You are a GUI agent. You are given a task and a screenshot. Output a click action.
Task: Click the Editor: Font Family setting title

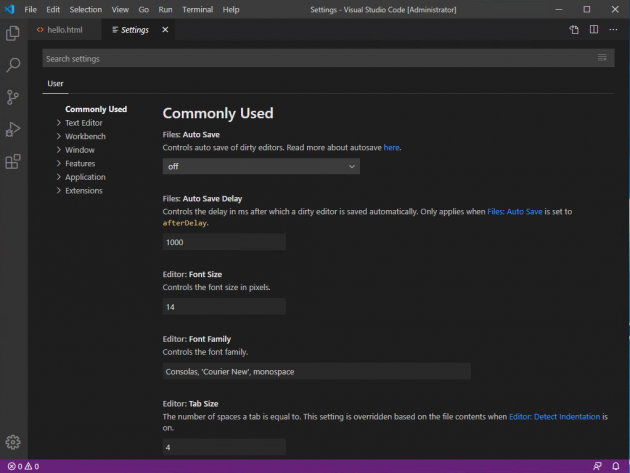(x=197, y=339)
